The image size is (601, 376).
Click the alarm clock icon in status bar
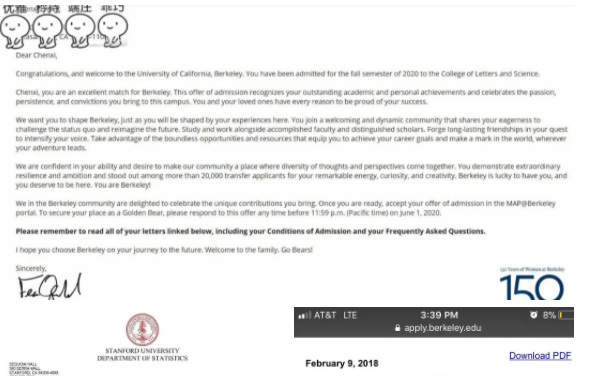[533, 315]
